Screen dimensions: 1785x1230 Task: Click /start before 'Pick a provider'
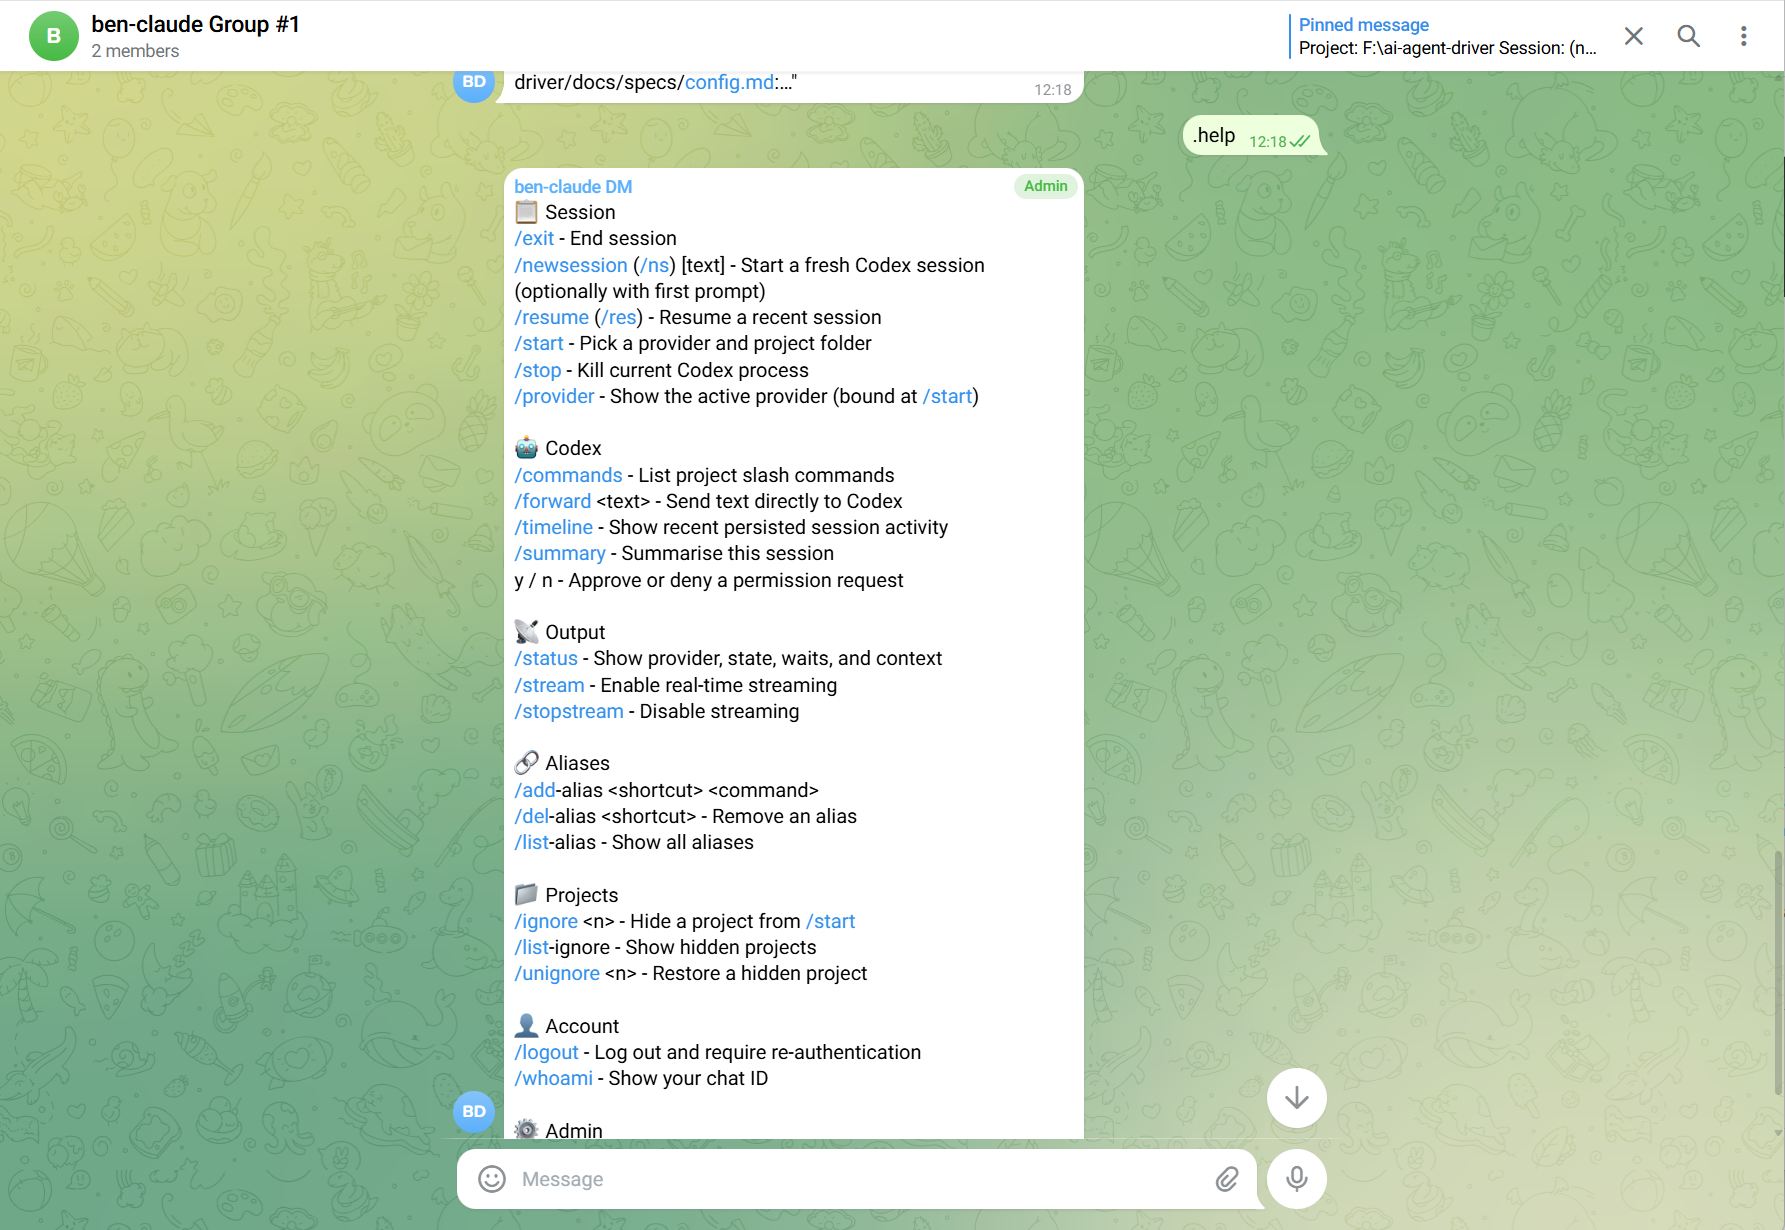click(x=539, y=343)
